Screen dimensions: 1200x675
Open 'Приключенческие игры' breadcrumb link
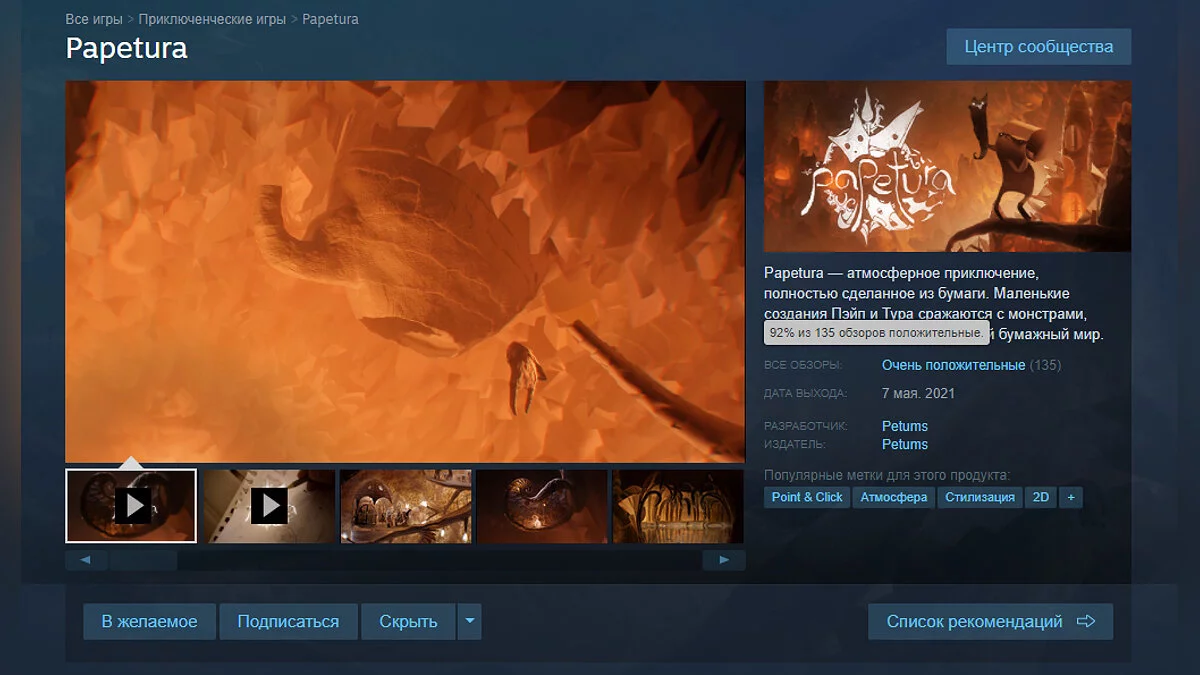coord(212,19)
